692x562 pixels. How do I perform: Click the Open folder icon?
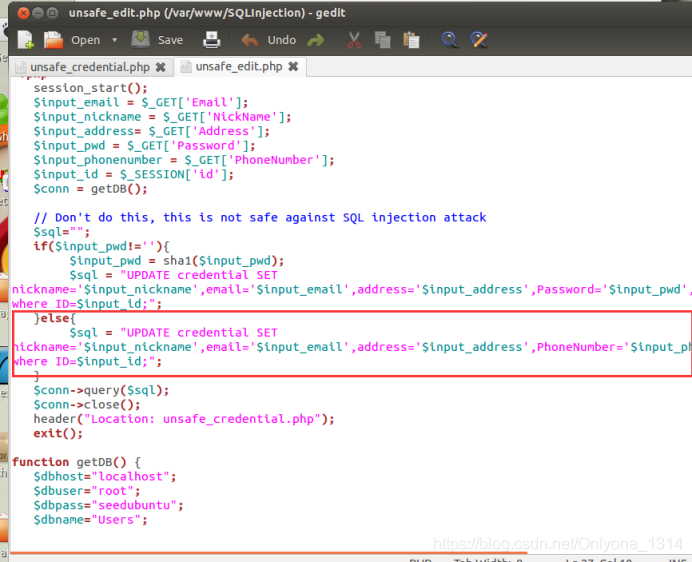tap(53, 40)
